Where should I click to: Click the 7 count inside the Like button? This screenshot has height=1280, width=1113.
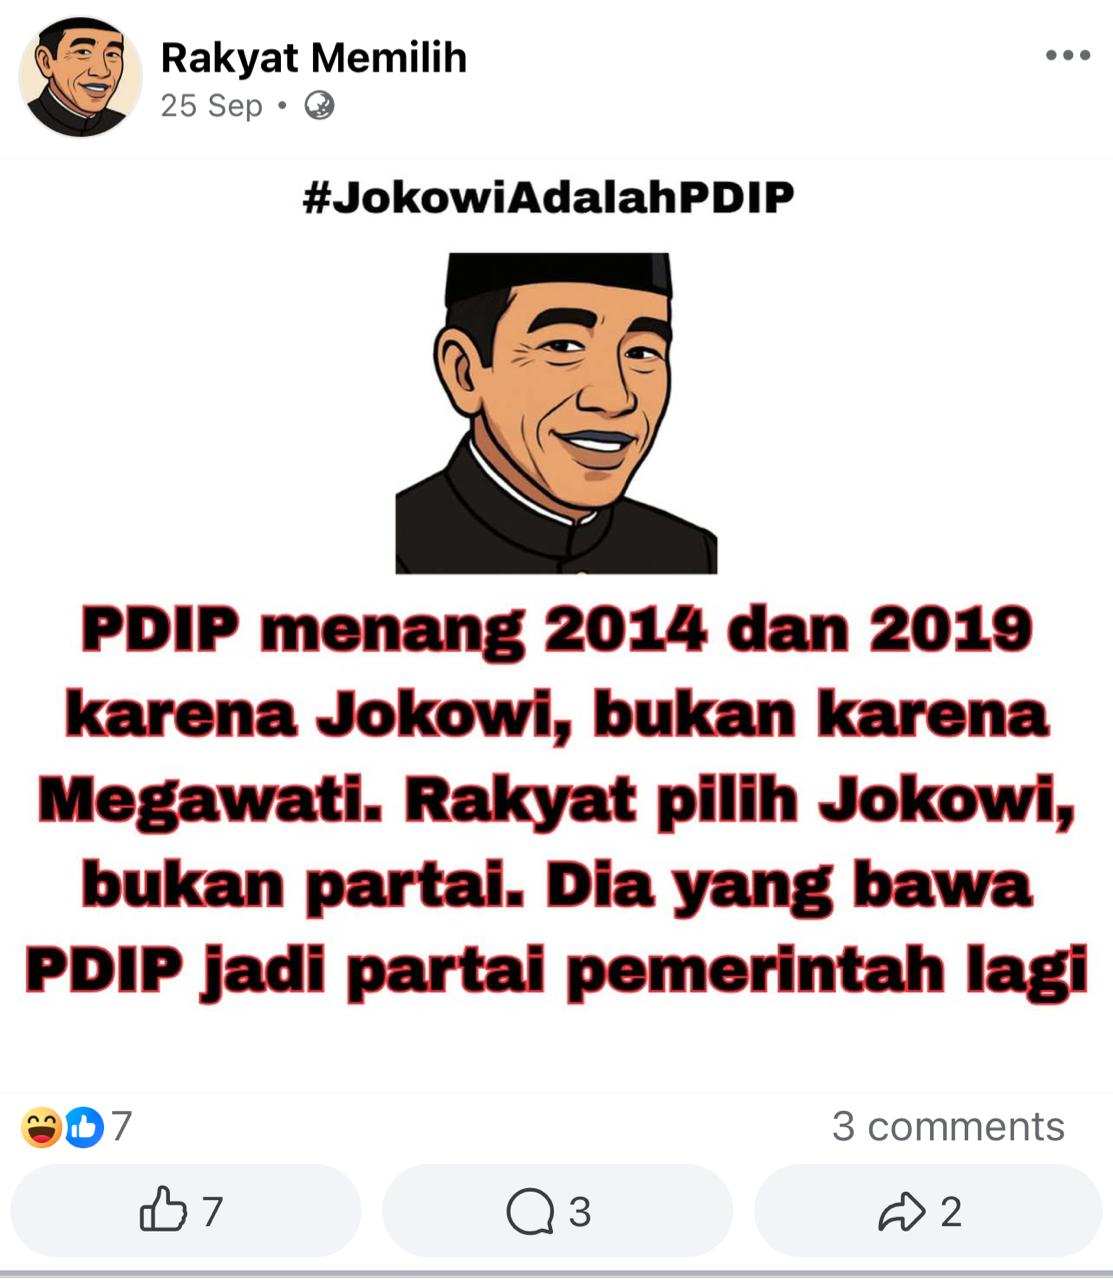[x=212, y=1212]
